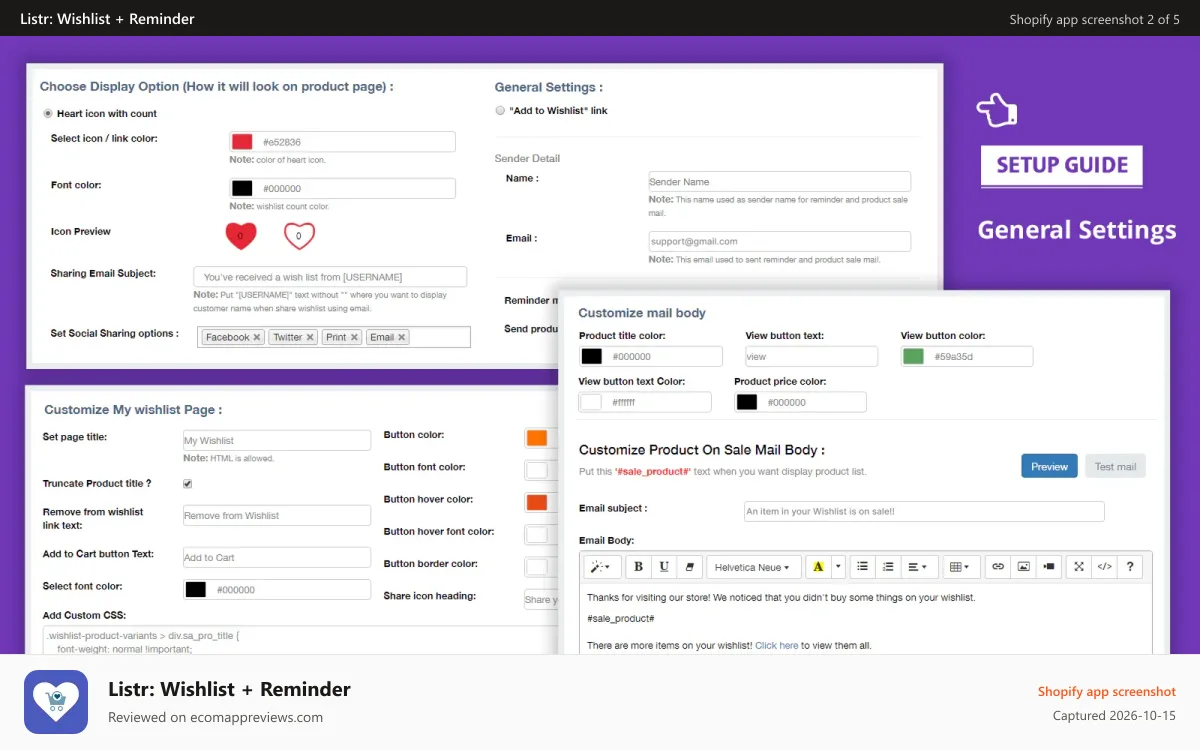Click "Reviewed on ecomappreviews.com" text
The image size is (1200, 750).
point(215,717)
